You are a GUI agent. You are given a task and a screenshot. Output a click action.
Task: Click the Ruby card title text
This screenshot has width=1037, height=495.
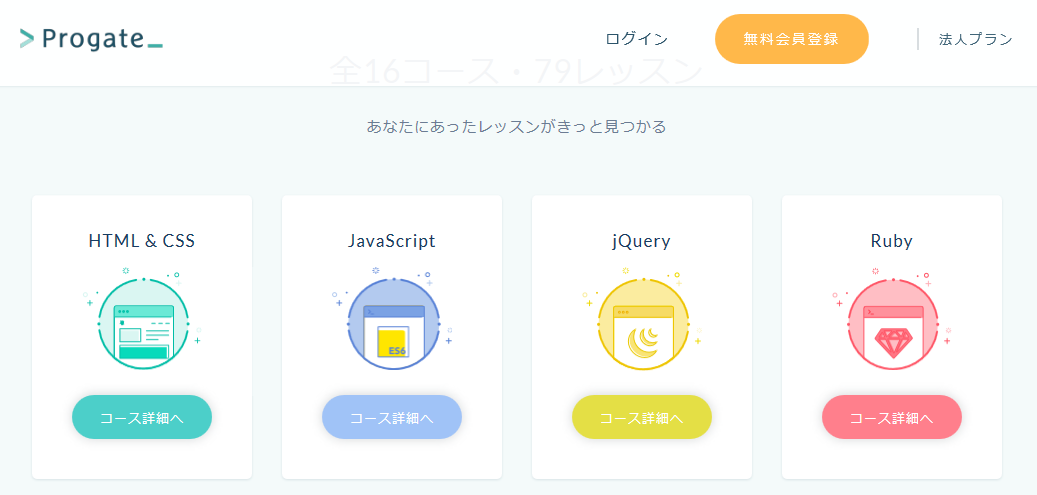pyautogui.click(x=892, y=241)
